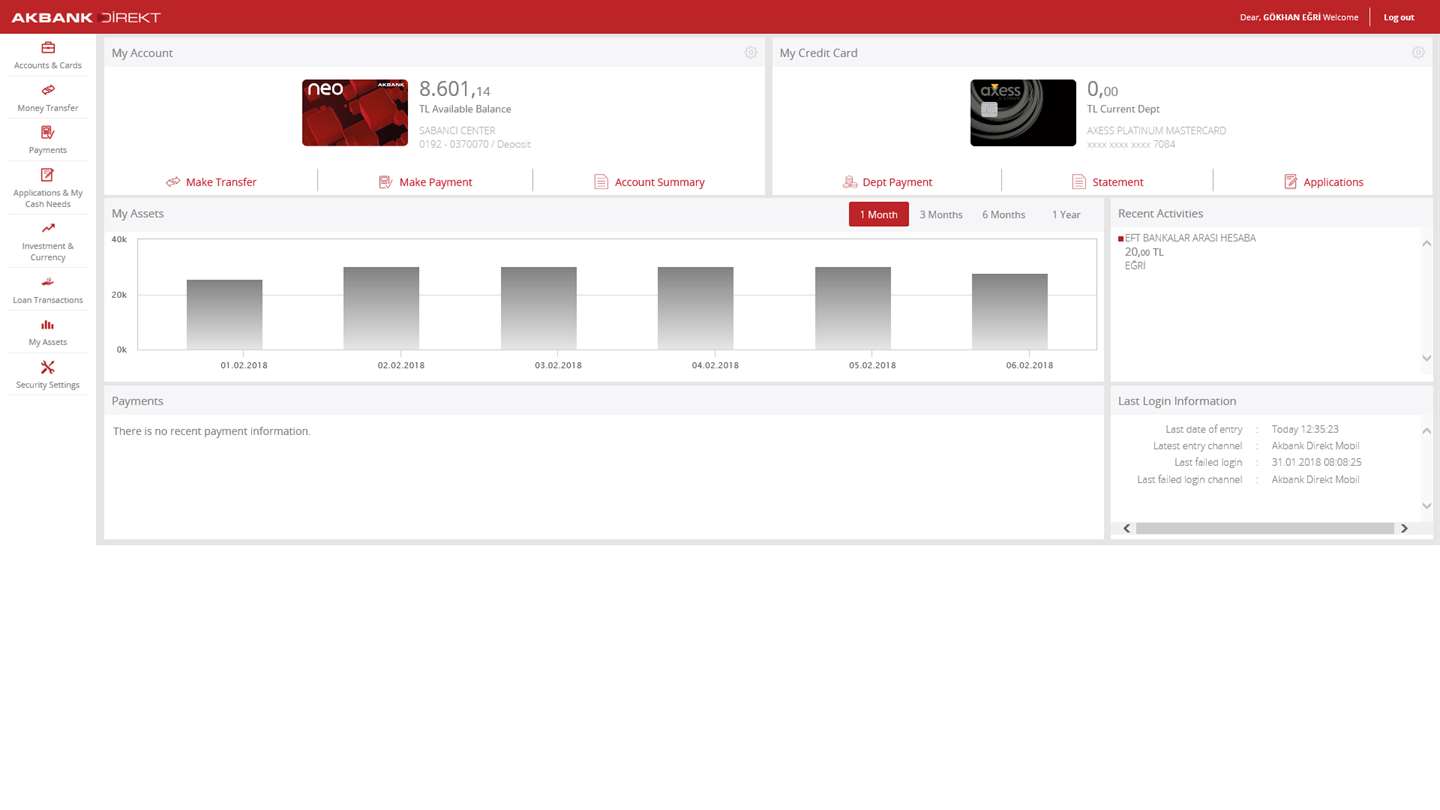Click Last Login Information scroll up arrow
Image resolution: width=1440 pixels, height=810 pixels.
pos(1427,431)
